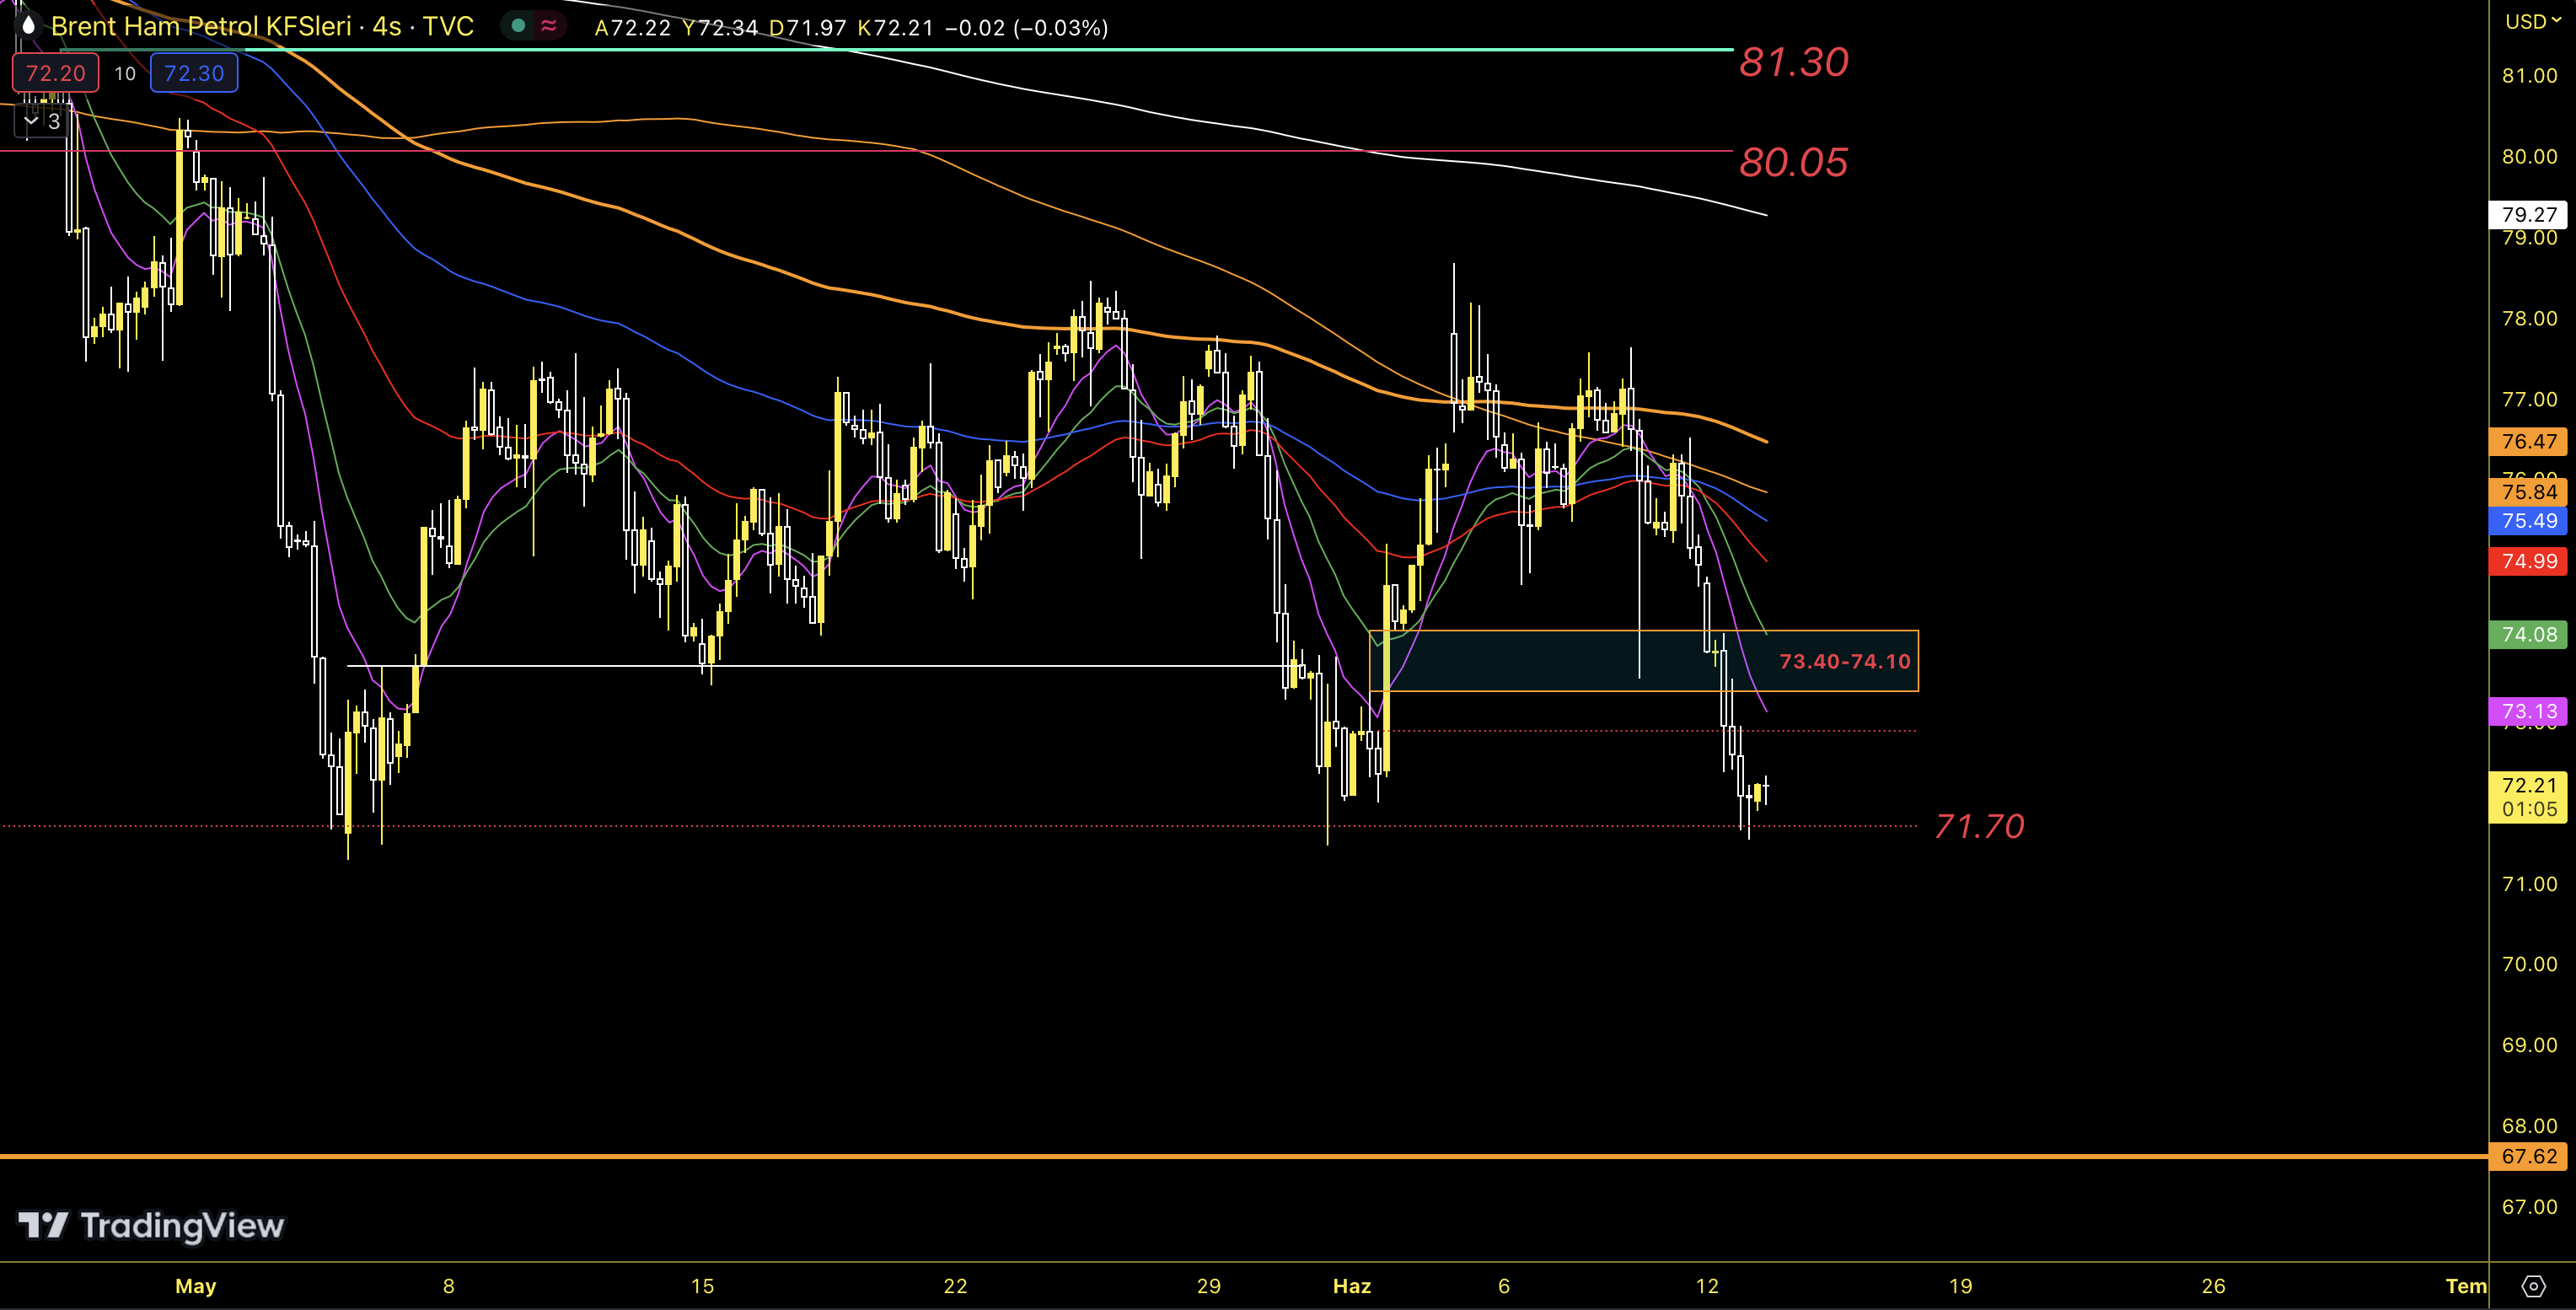The width and height of the screenshot is (2576, 1310).
Task: Click the 80.05 red text annotation
Action: click(x=1793, y=162)
